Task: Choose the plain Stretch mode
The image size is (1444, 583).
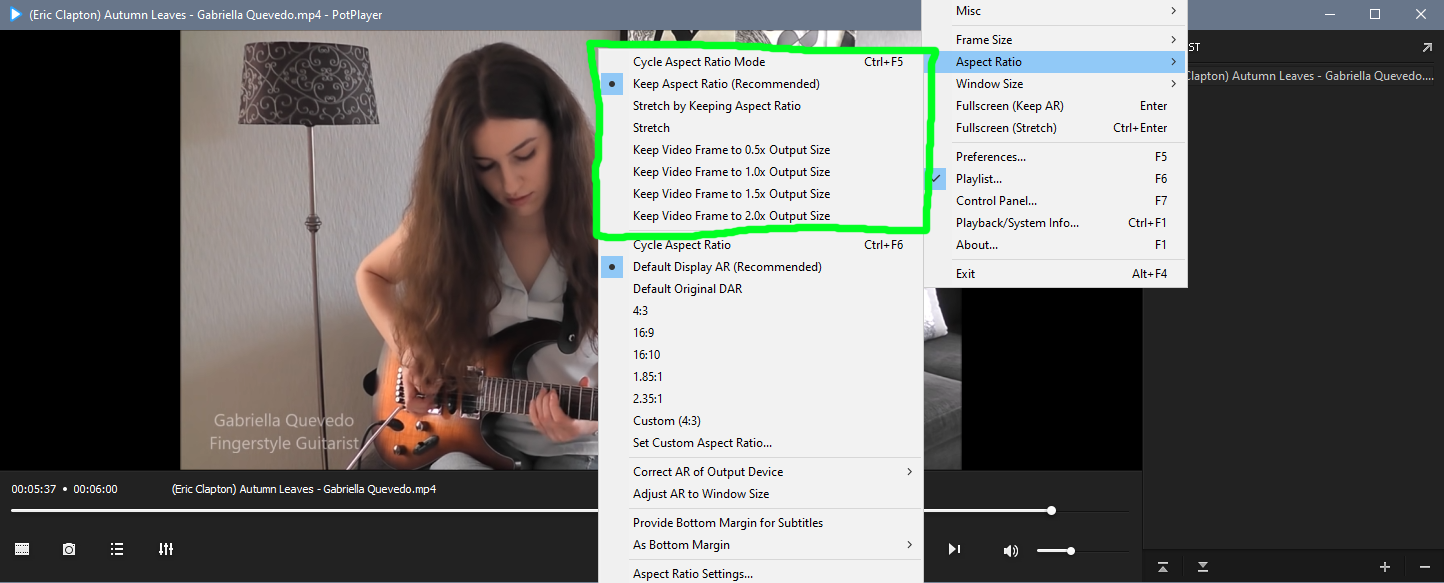Action: coord(760,128)
